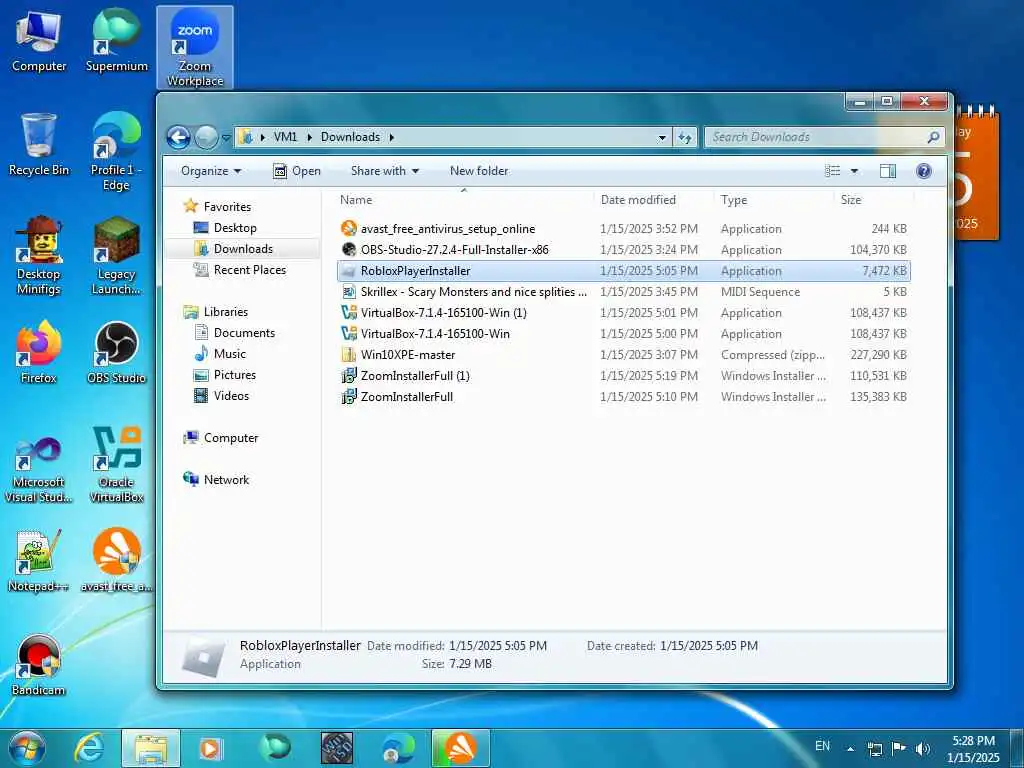The width and height of the screenshot is (1024, 768).
Task: Expand address bar previous locations dropdown
Action: [662, 137]
